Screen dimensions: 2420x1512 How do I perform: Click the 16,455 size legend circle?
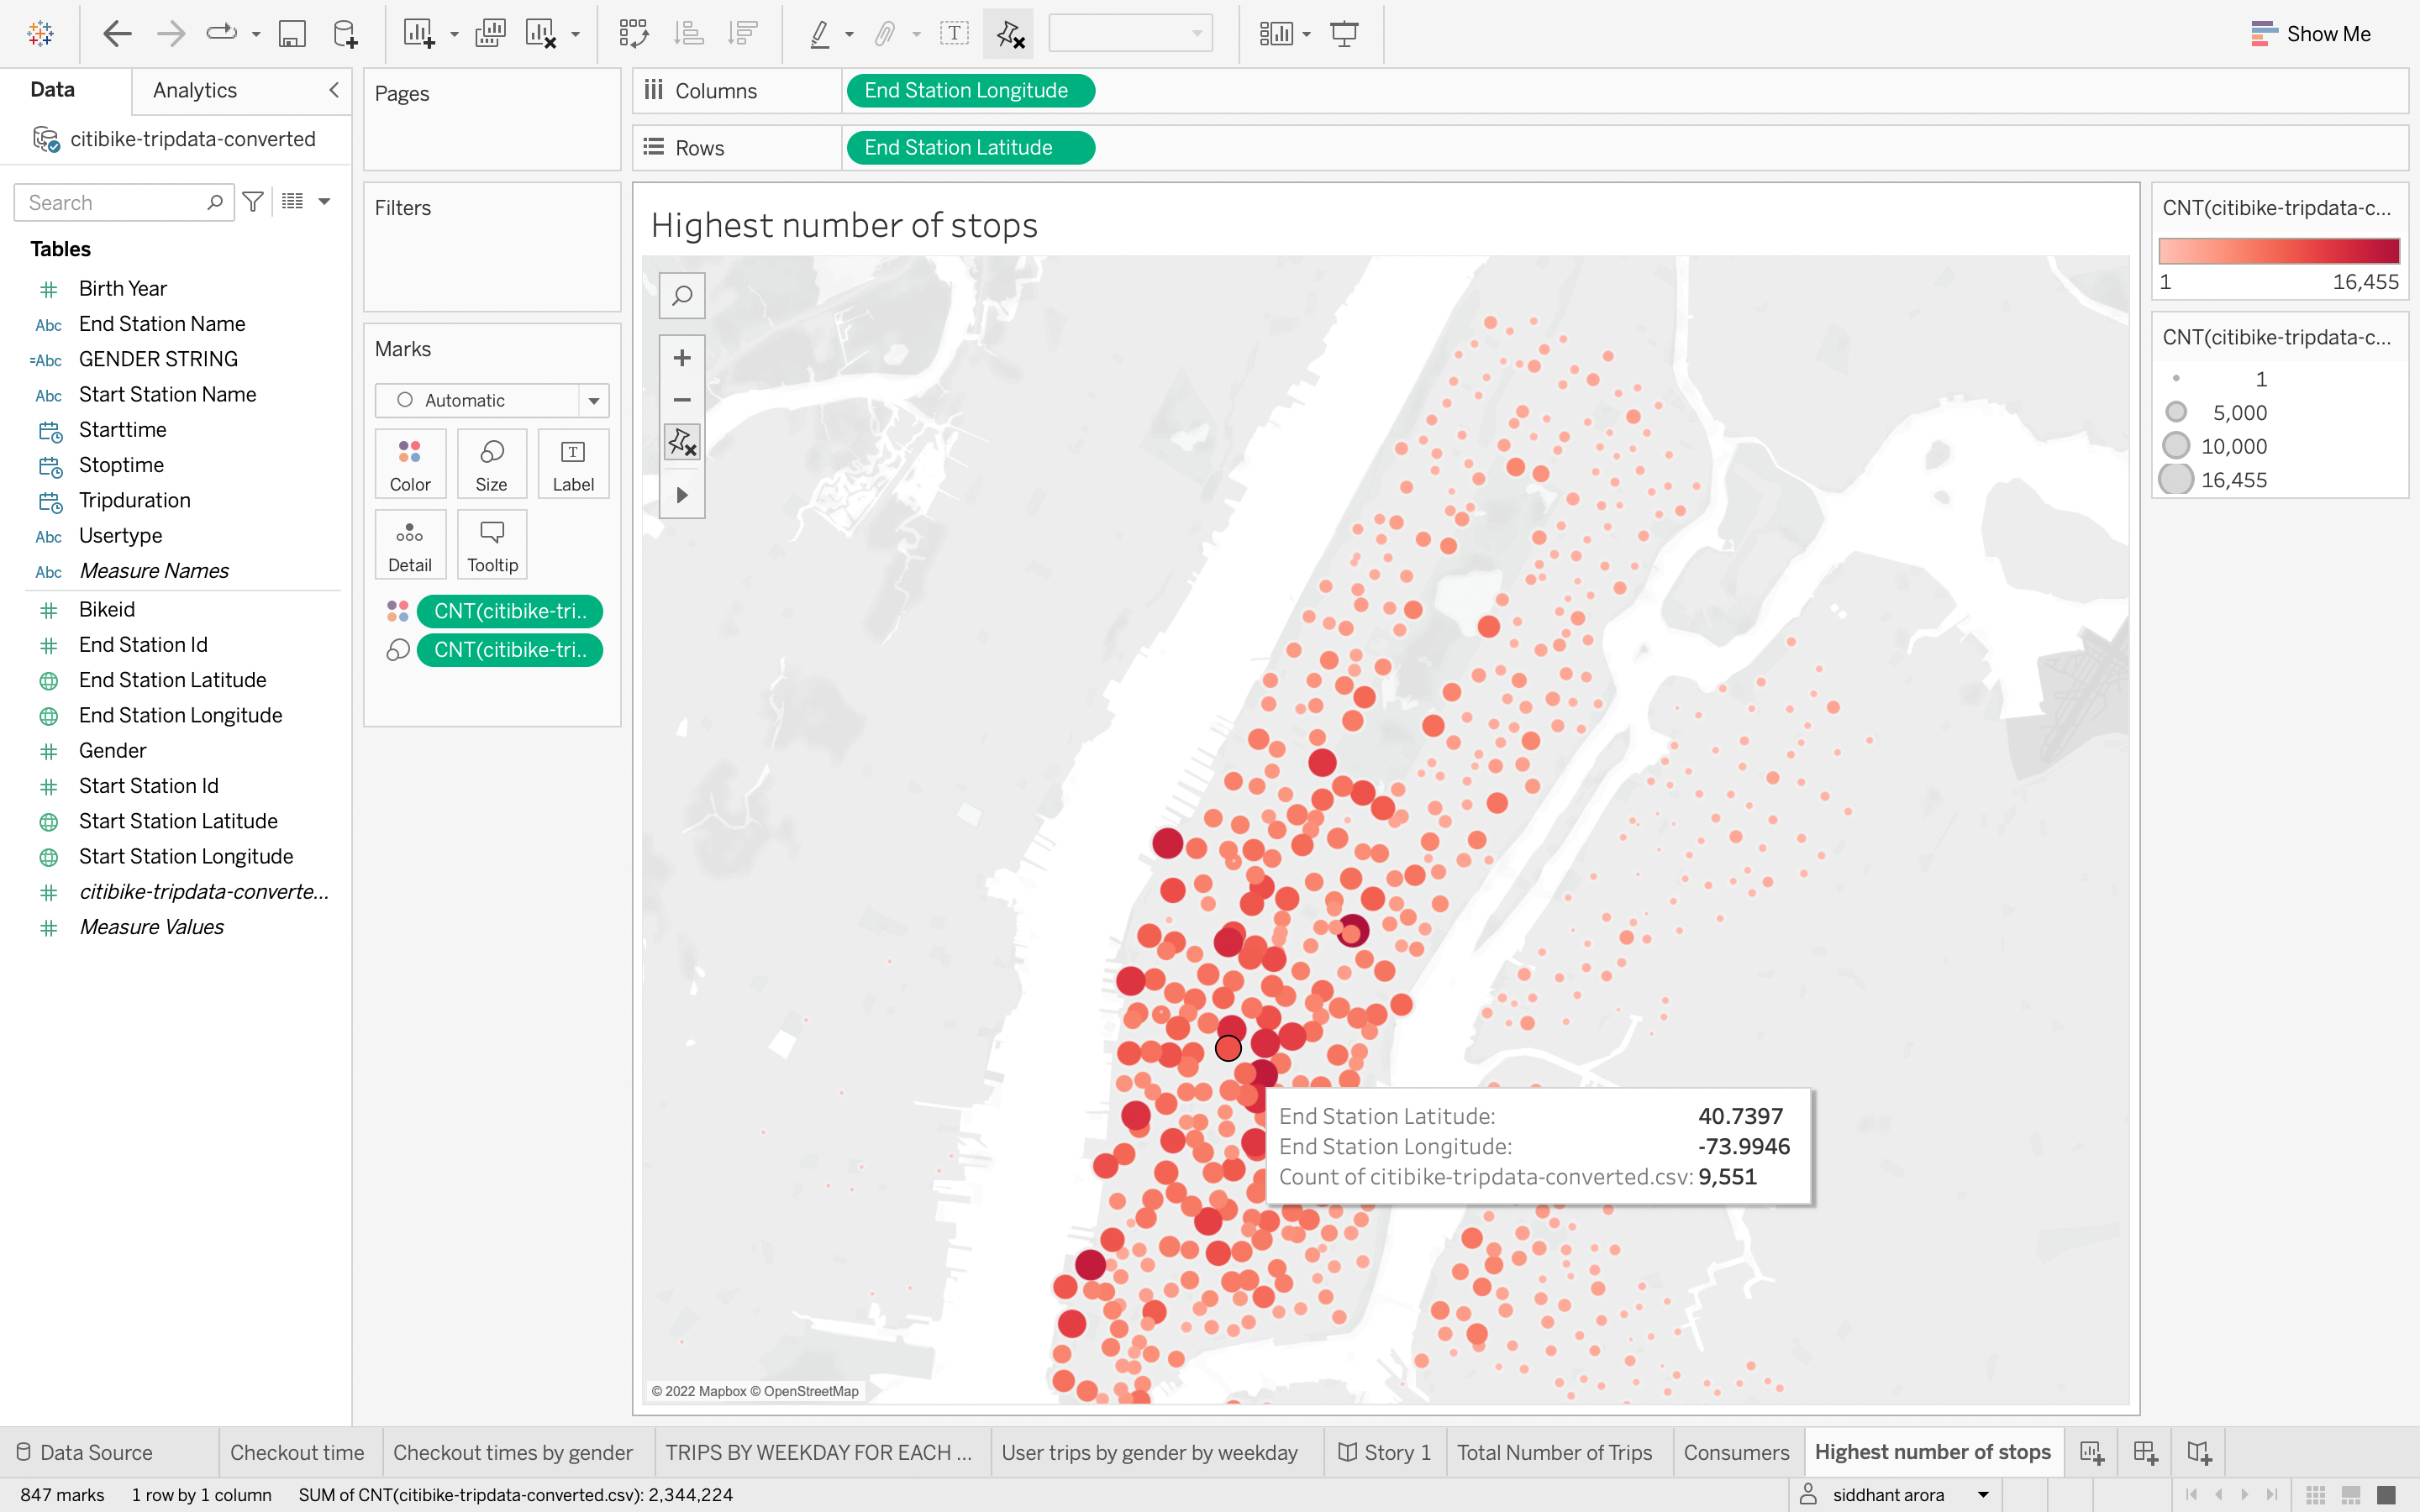[2176, 480]
